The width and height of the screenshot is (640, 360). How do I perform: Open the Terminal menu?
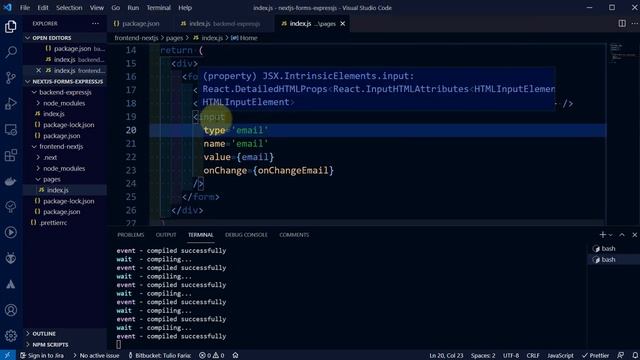[158, 8]
